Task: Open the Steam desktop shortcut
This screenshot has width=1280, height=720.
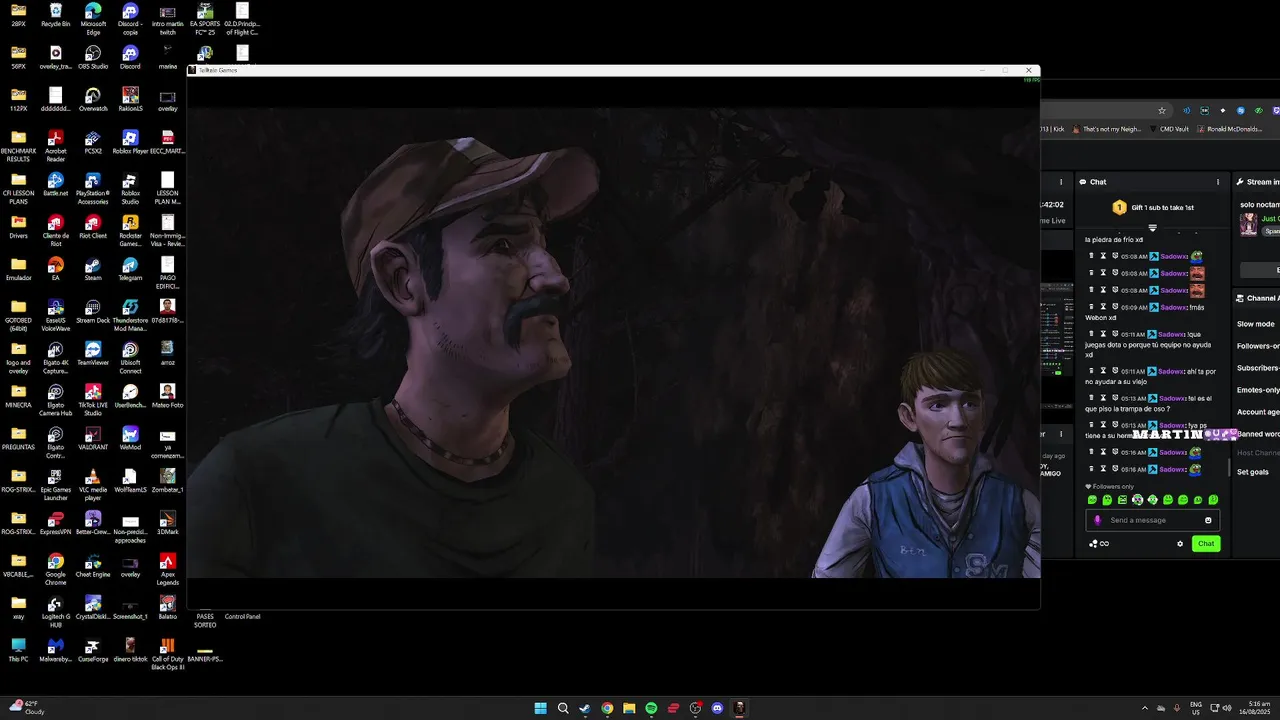Action: click(x=93, y=268)
